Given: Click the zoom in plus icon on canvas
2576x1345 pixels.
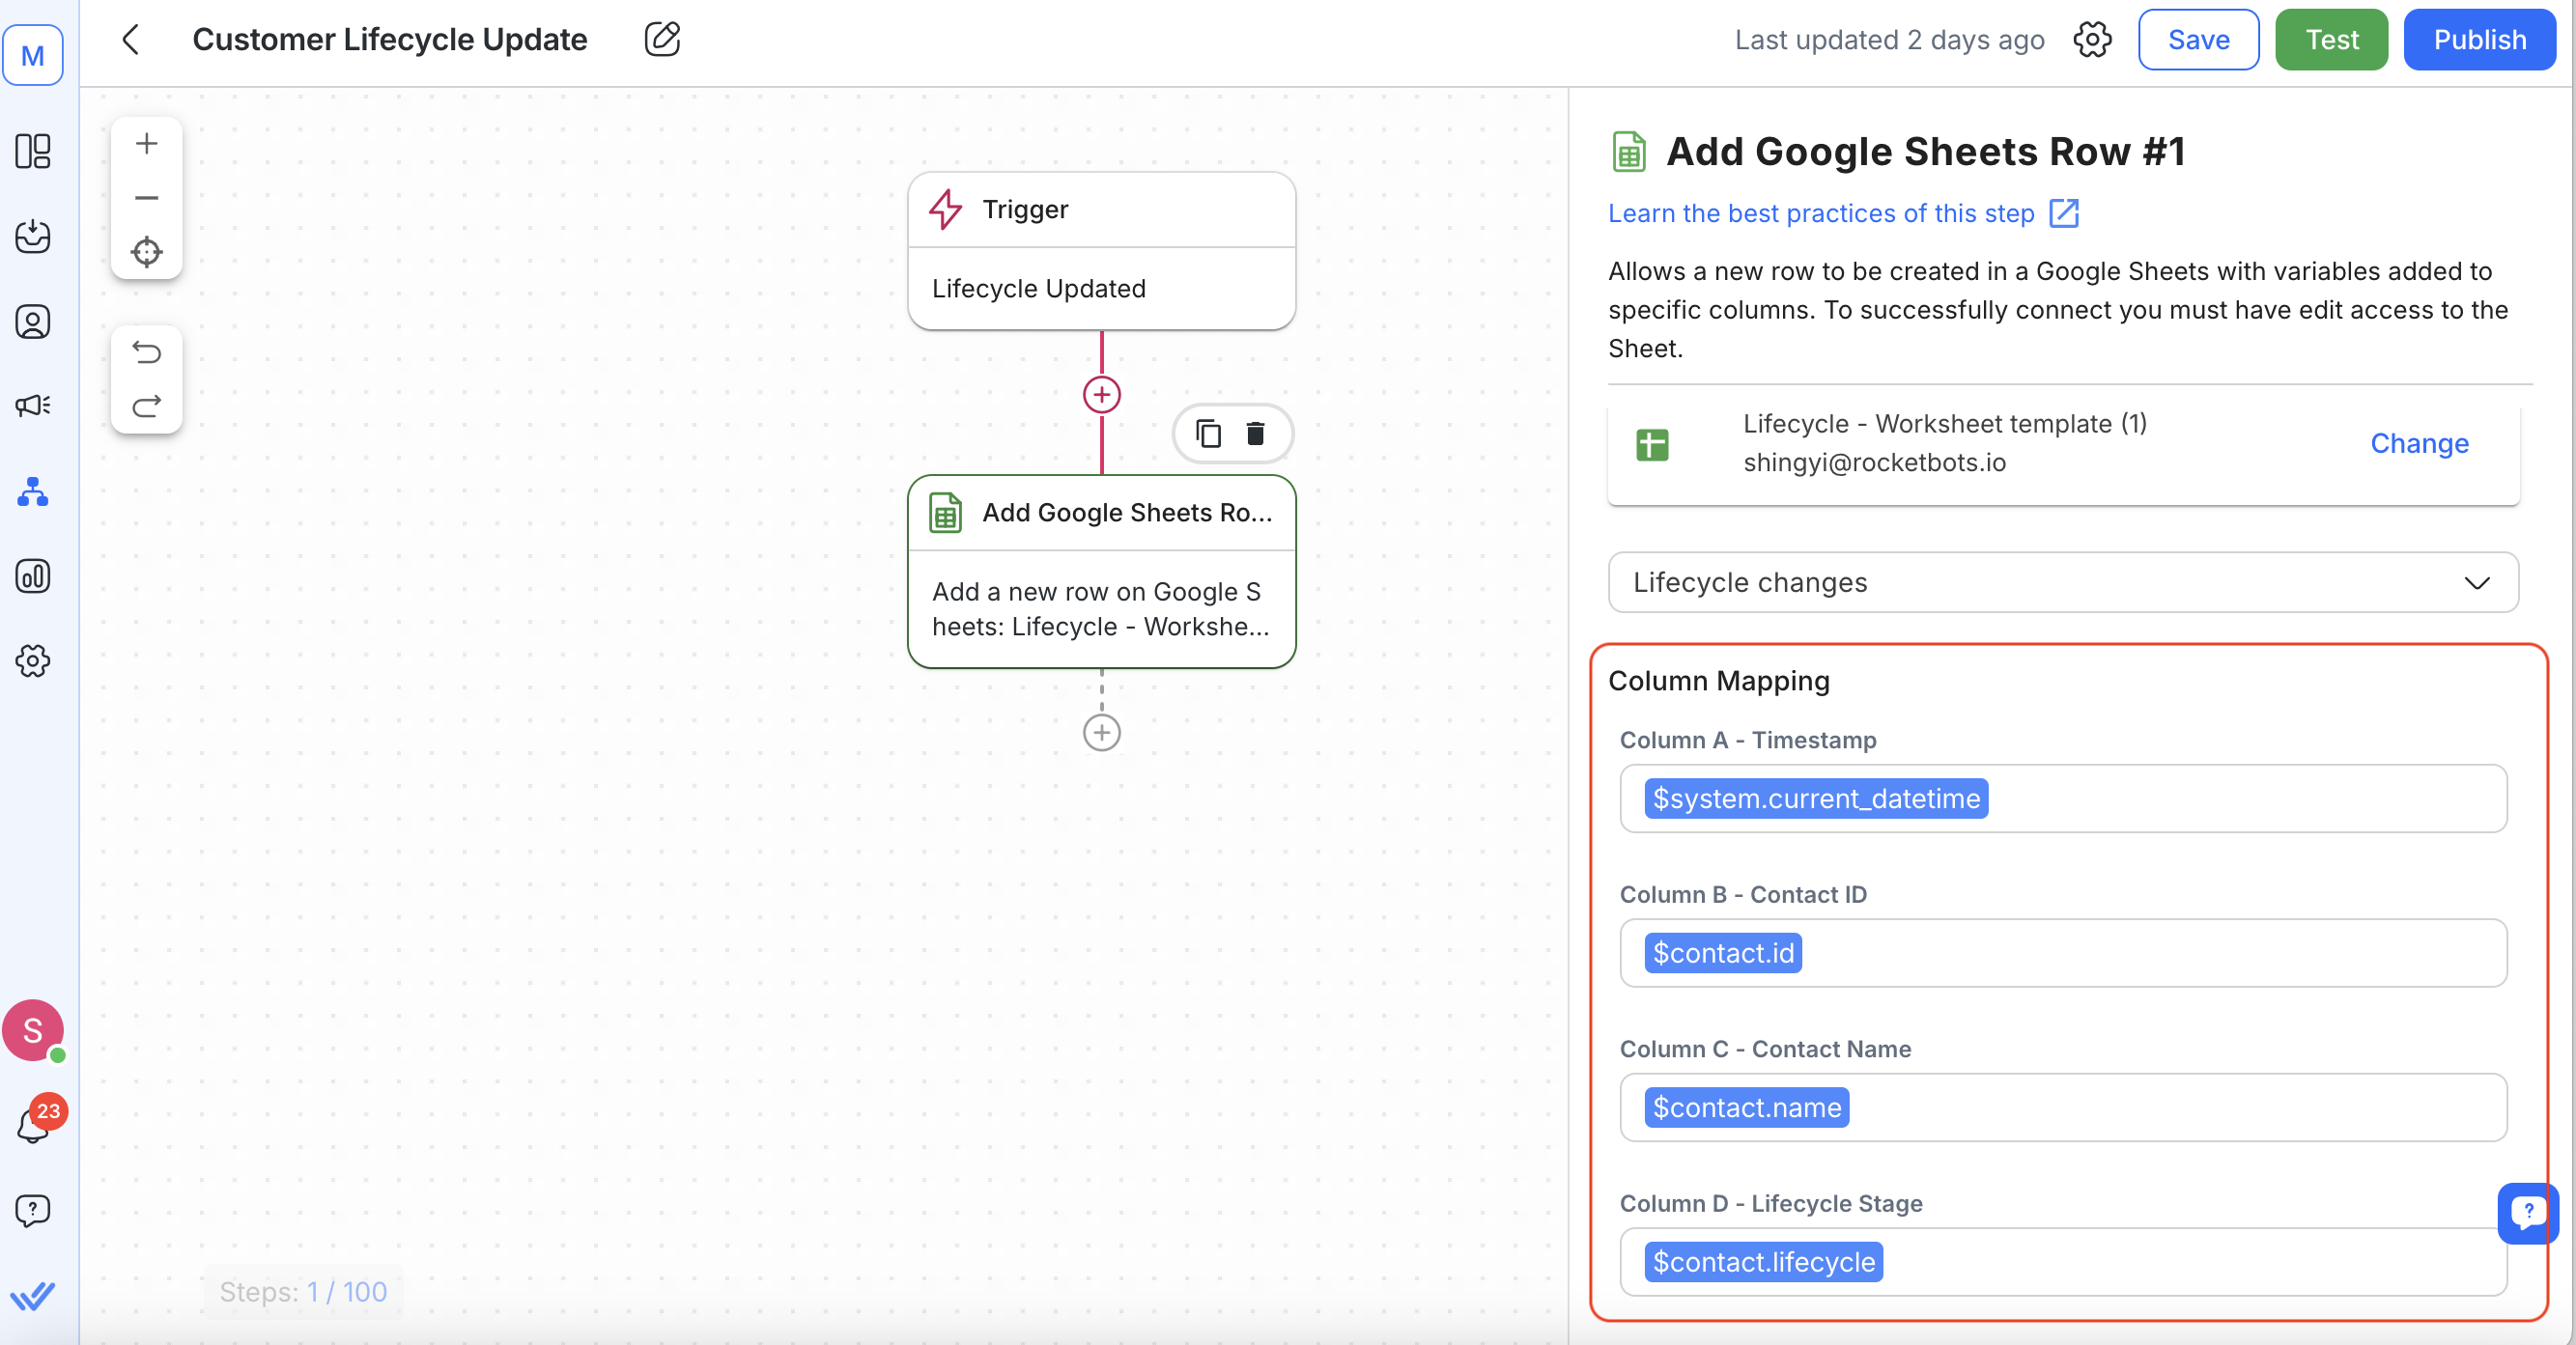Looking at the screenshot, I should pyautogui.click(x=146, y=144).
